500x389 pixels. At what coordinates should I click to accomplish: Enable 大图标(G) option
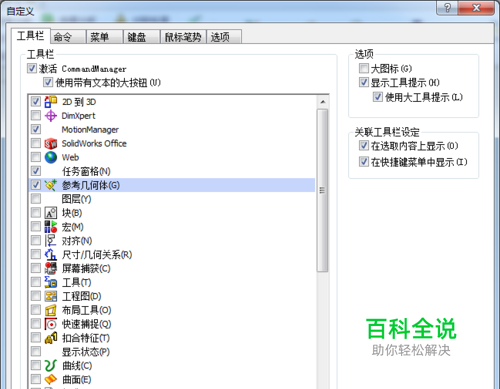(364, 68)
